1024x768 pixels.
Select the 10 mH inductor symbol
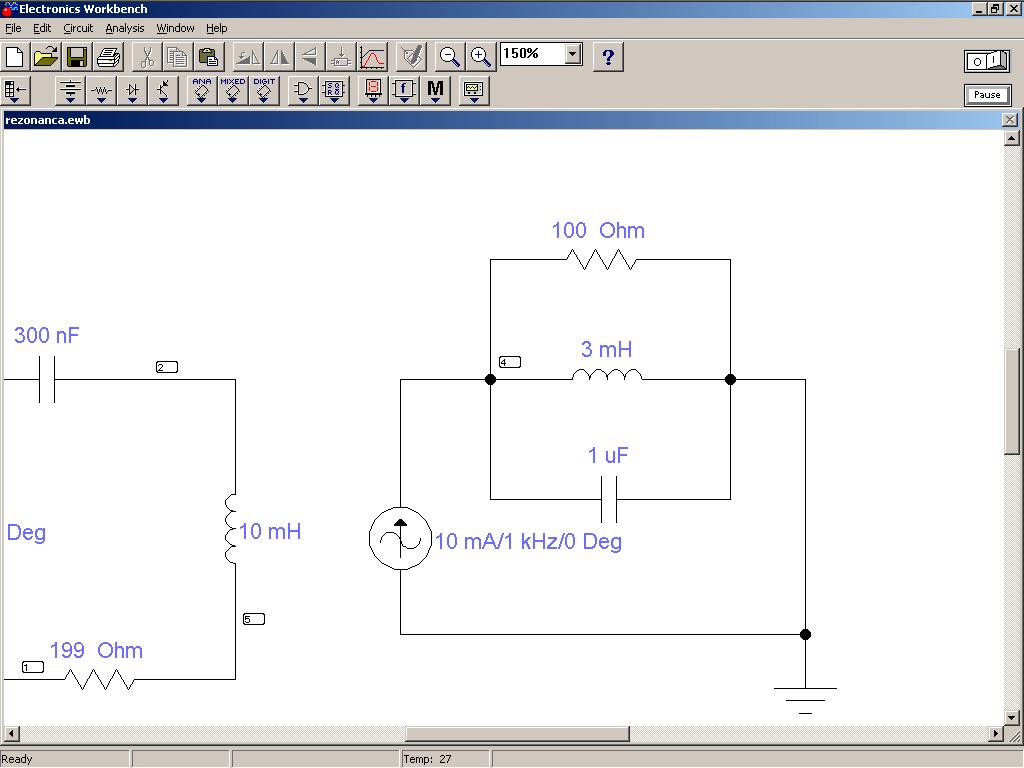coord(232,529)
